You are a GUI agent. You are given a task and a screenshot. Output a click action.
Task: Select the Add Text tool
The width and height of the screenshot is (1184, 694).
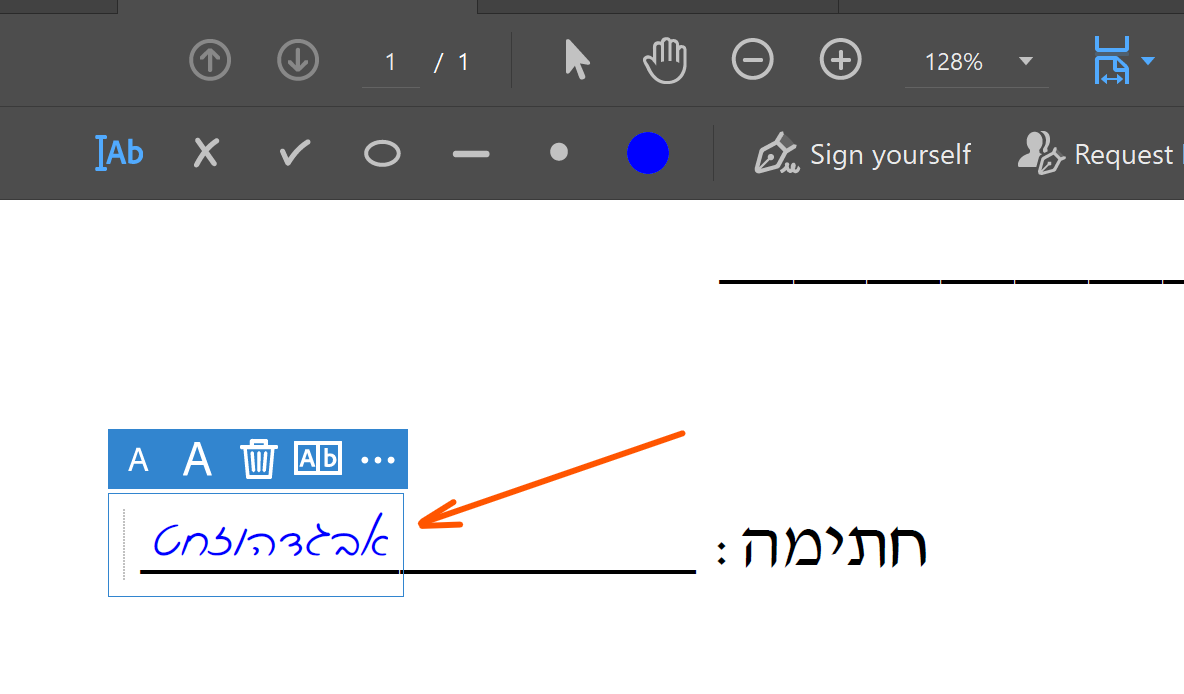pos(119,153)
